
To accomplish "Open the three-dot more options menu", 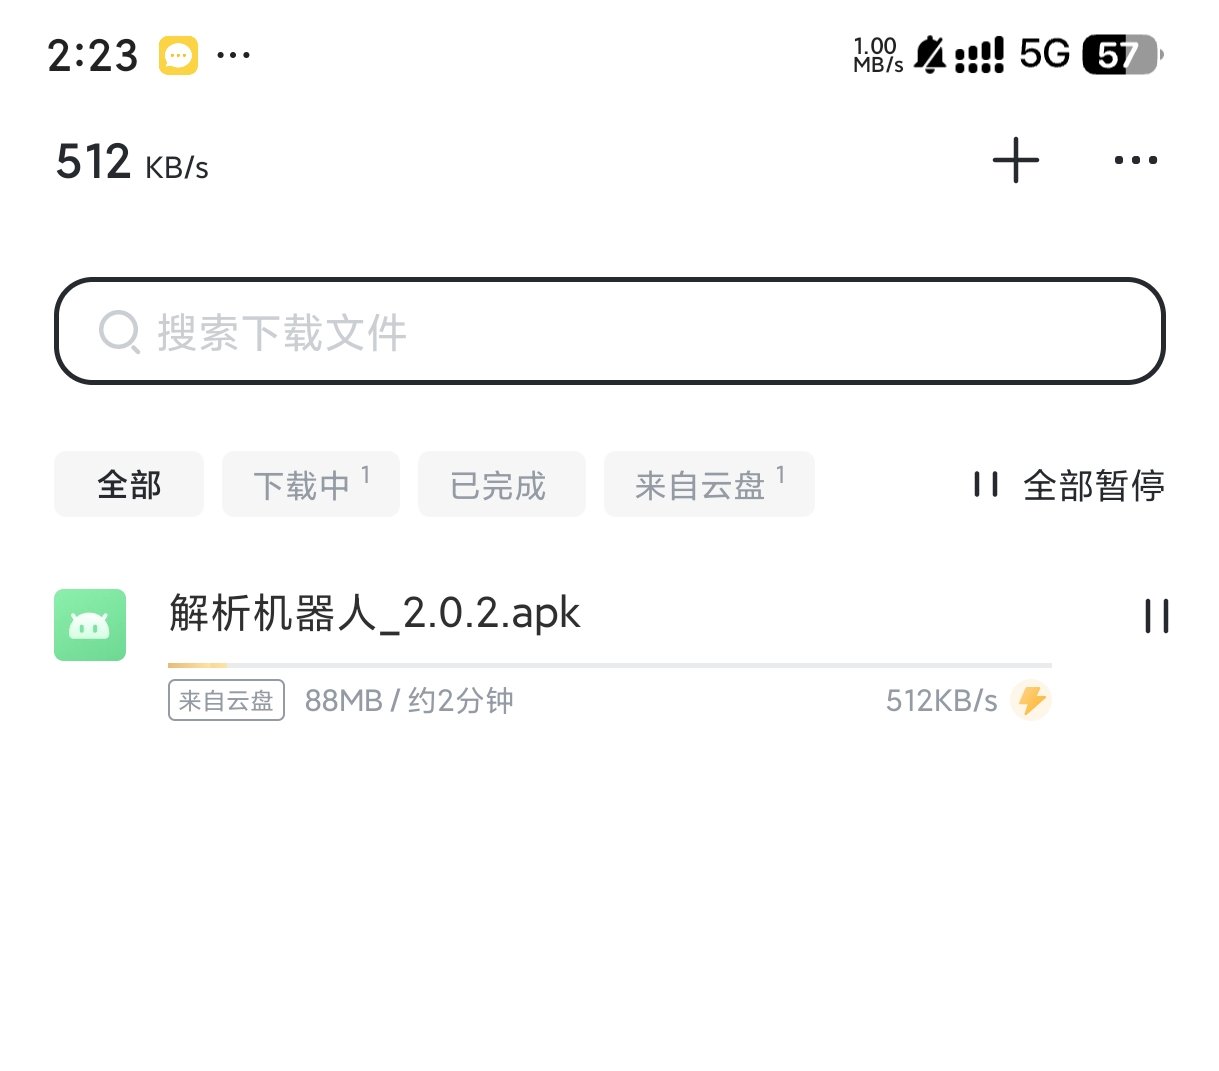I will (x=1136, y=160).
